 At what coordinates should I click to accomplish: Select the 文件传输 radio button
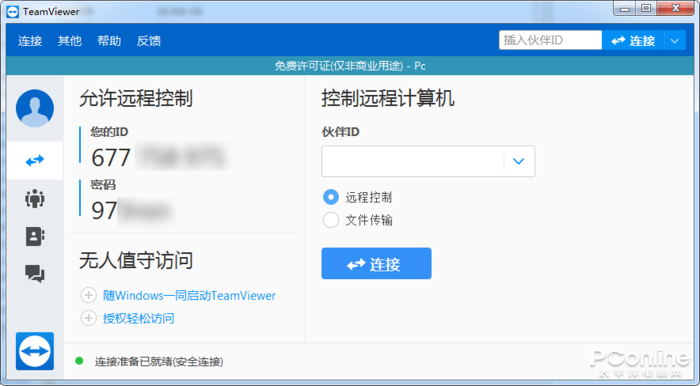click(331, 220)
